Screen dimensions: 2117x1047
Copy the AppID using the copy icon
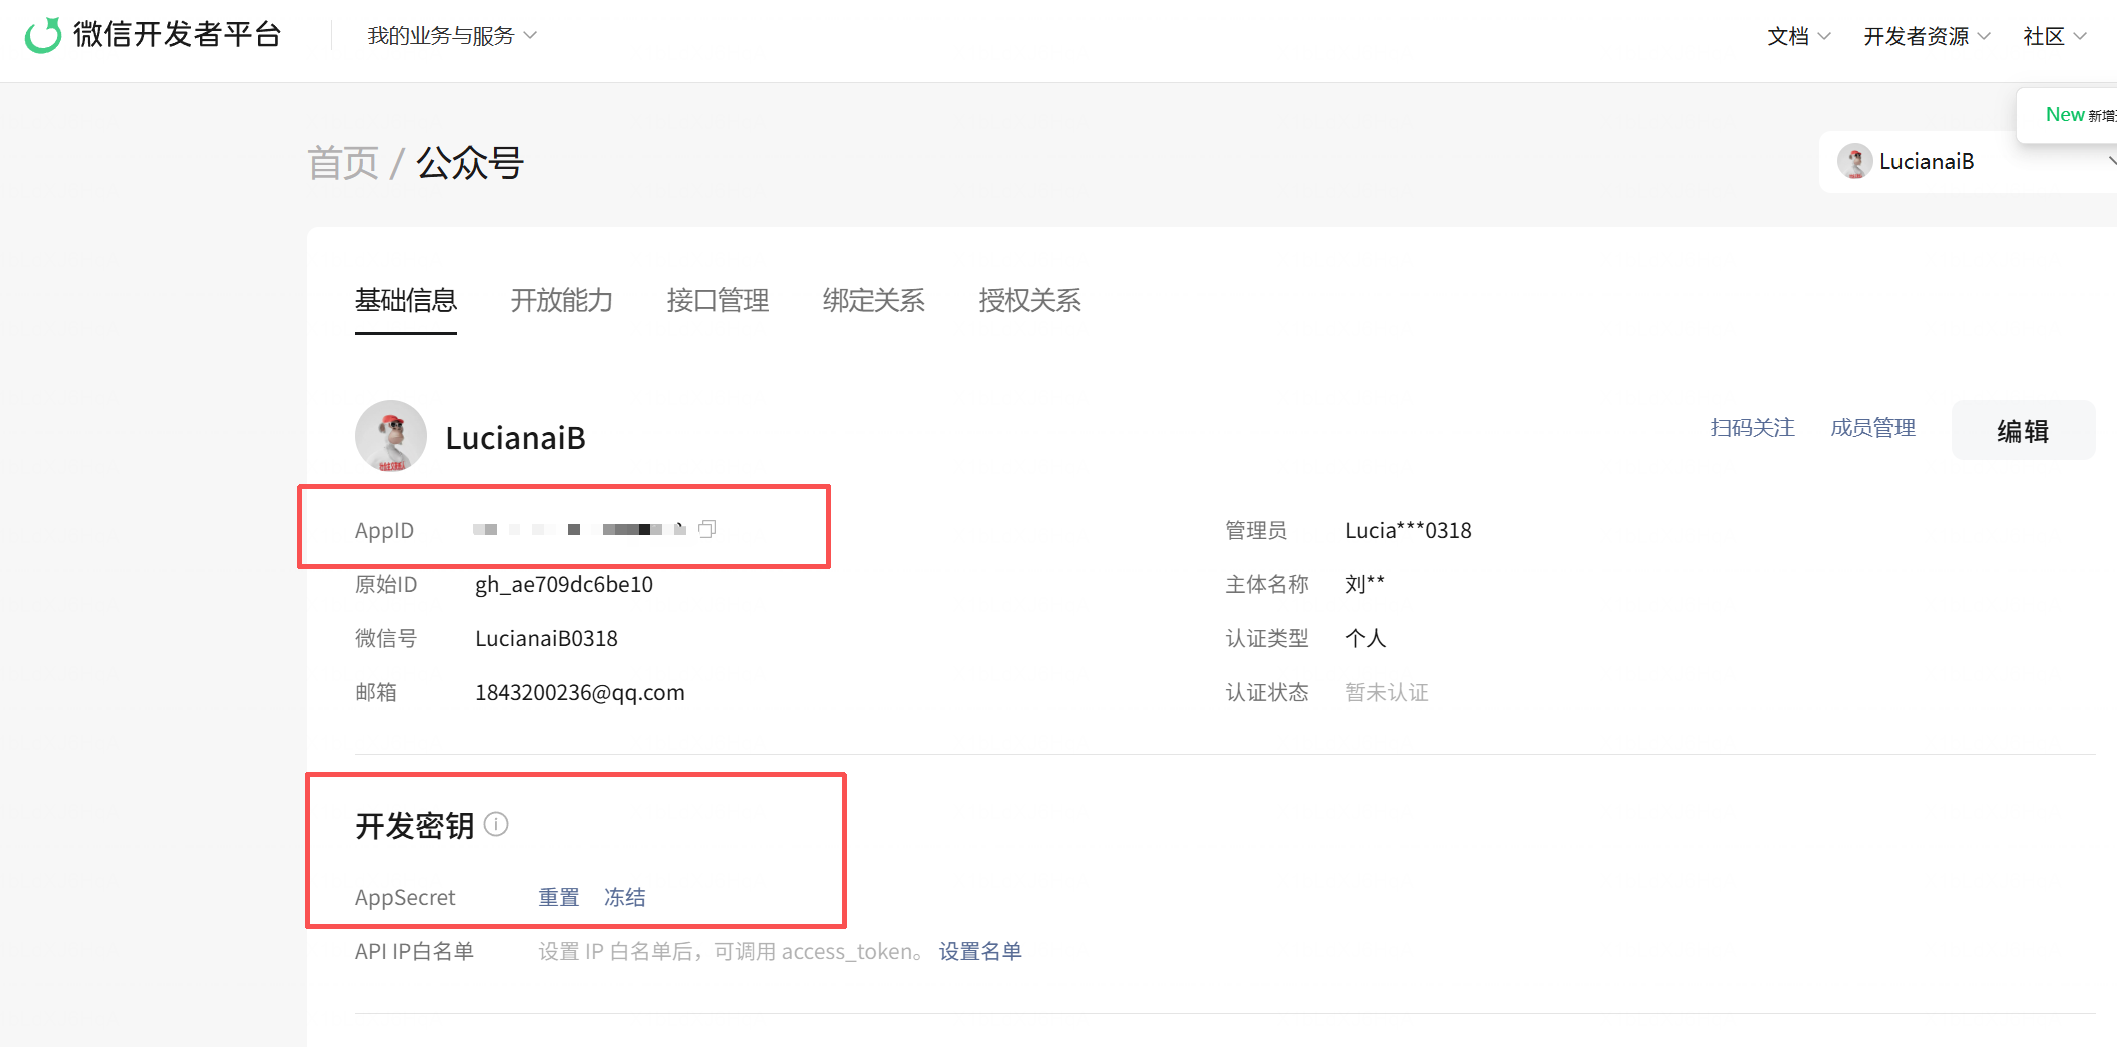click(707, 529)
